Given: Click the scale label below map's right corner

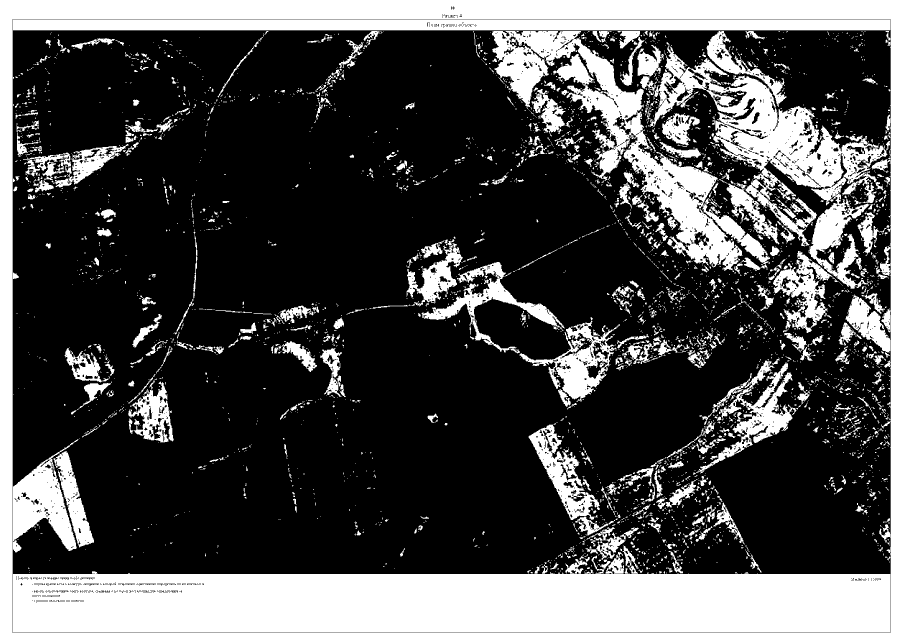Looking at the screenshot, I should (x=865, y=579).
